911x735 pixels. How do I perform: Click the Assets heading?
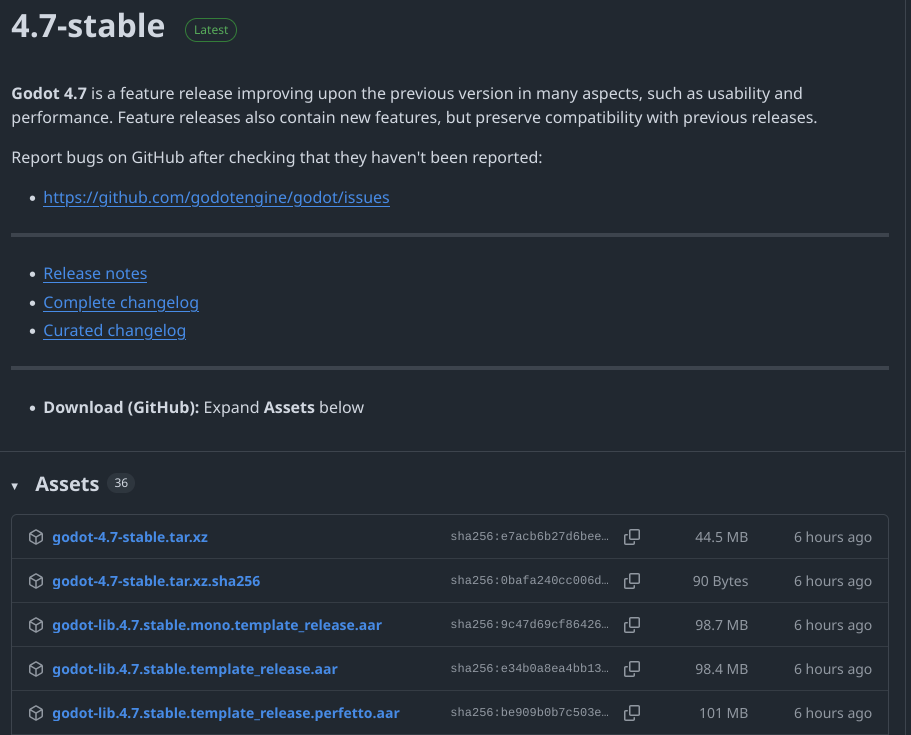pyautogui.click(x=67, y=483)
